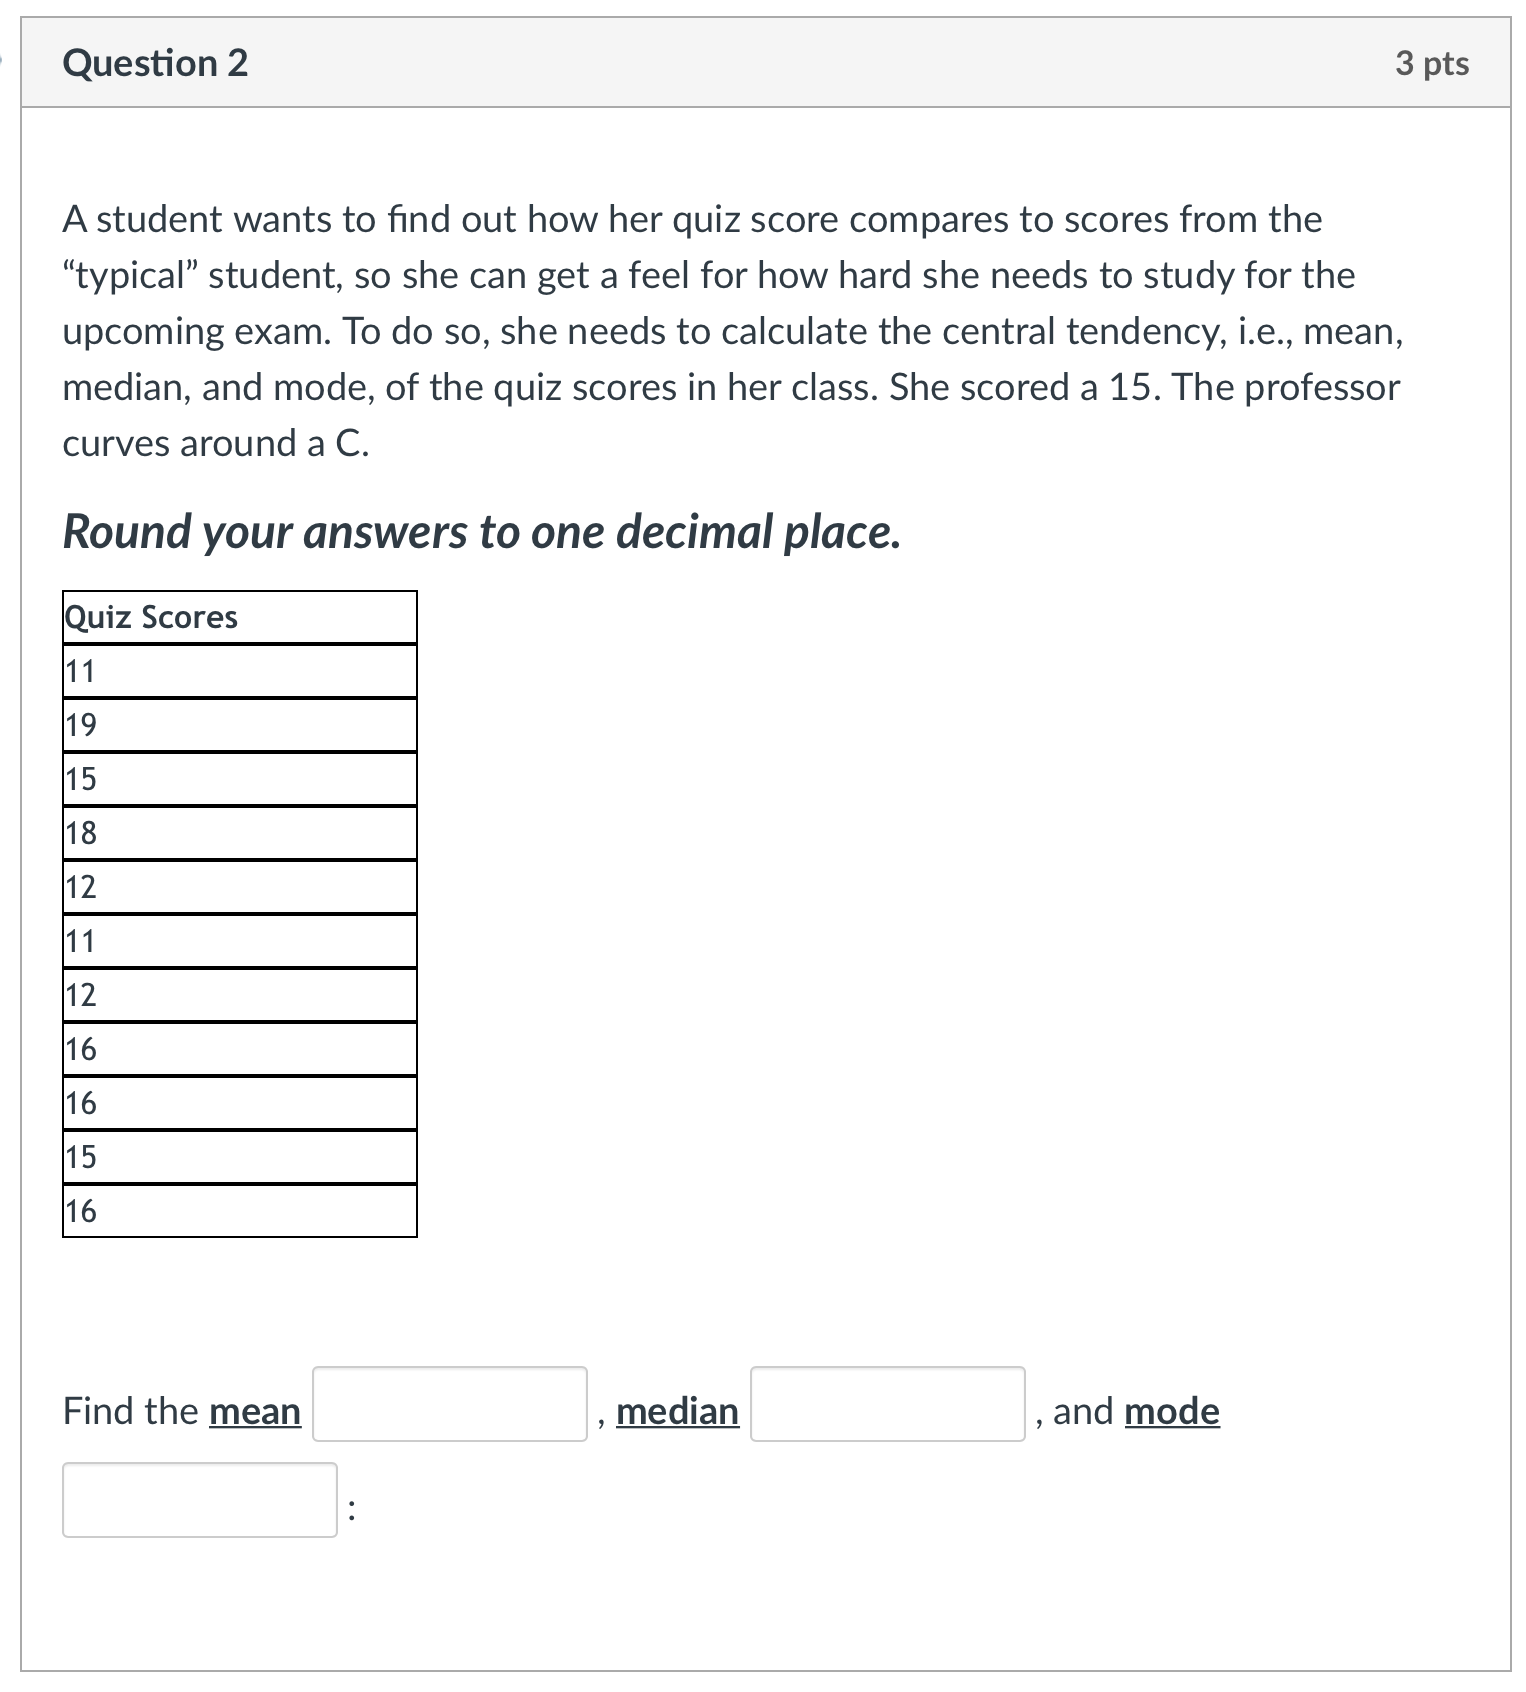Select the italic rounding instruction text
Viewport: 1526px width, 1692px height.
[x=480, y=533]
